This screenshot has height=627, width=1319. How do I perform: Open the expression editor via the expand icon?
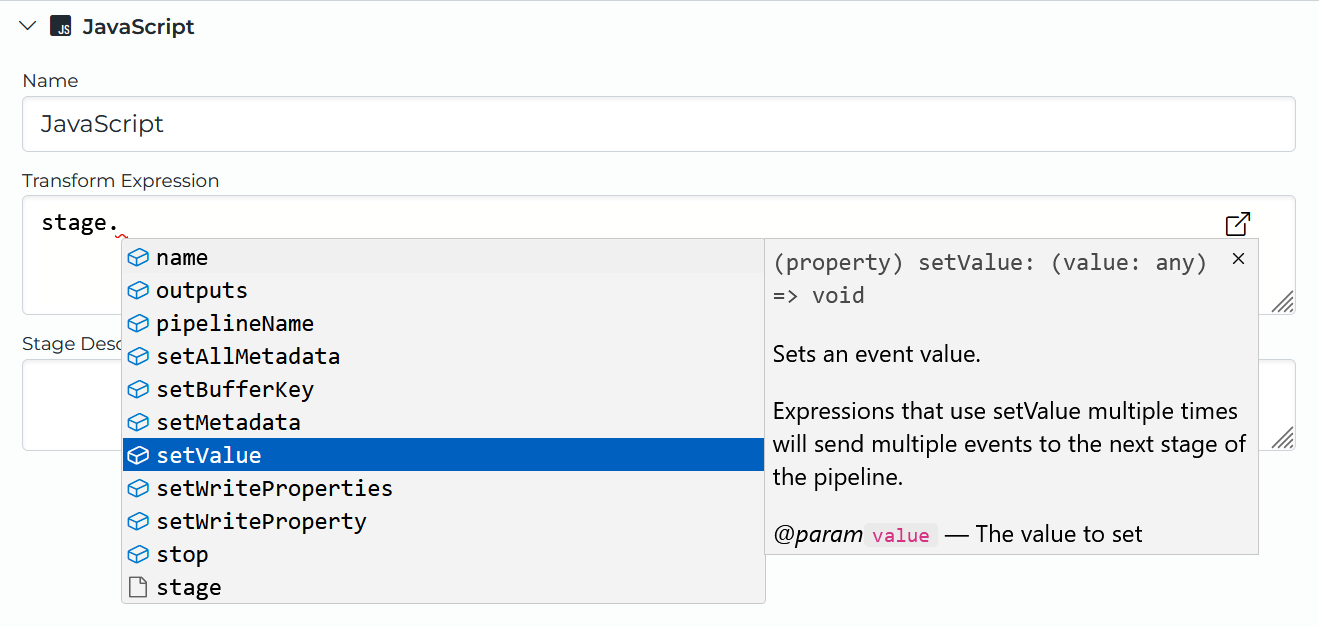point(1238,224)
